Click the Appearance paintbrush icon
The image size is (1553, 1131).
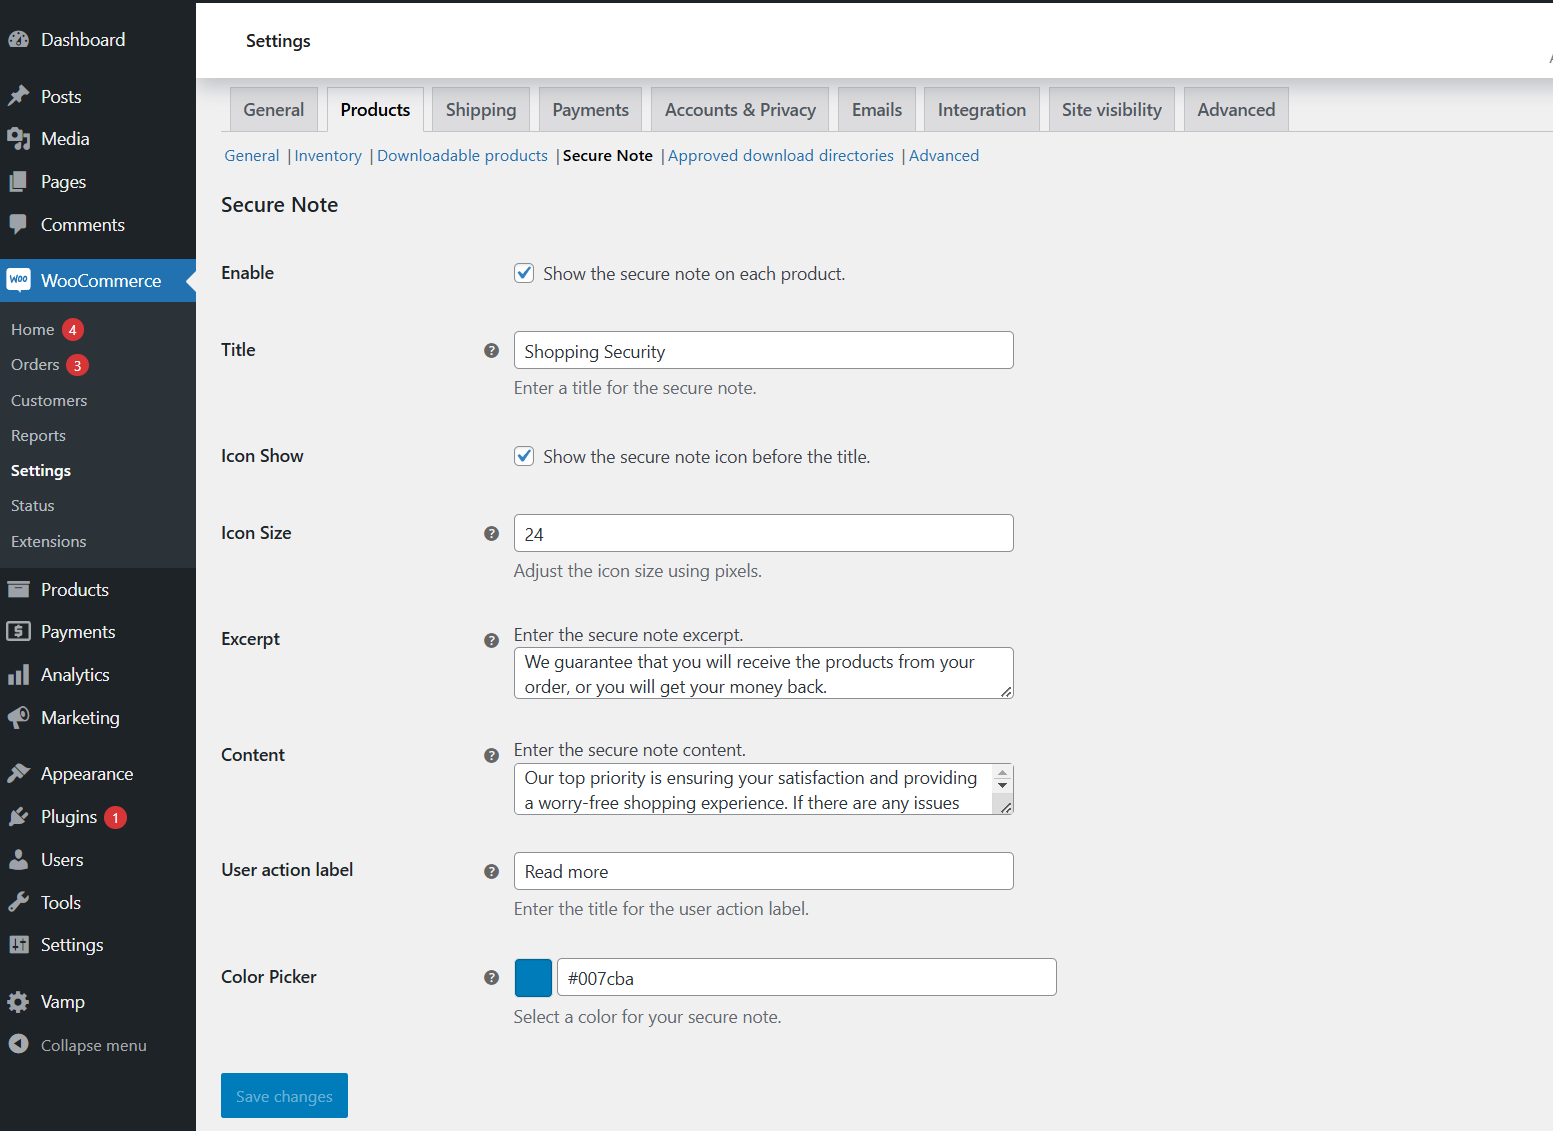(18, 774)
